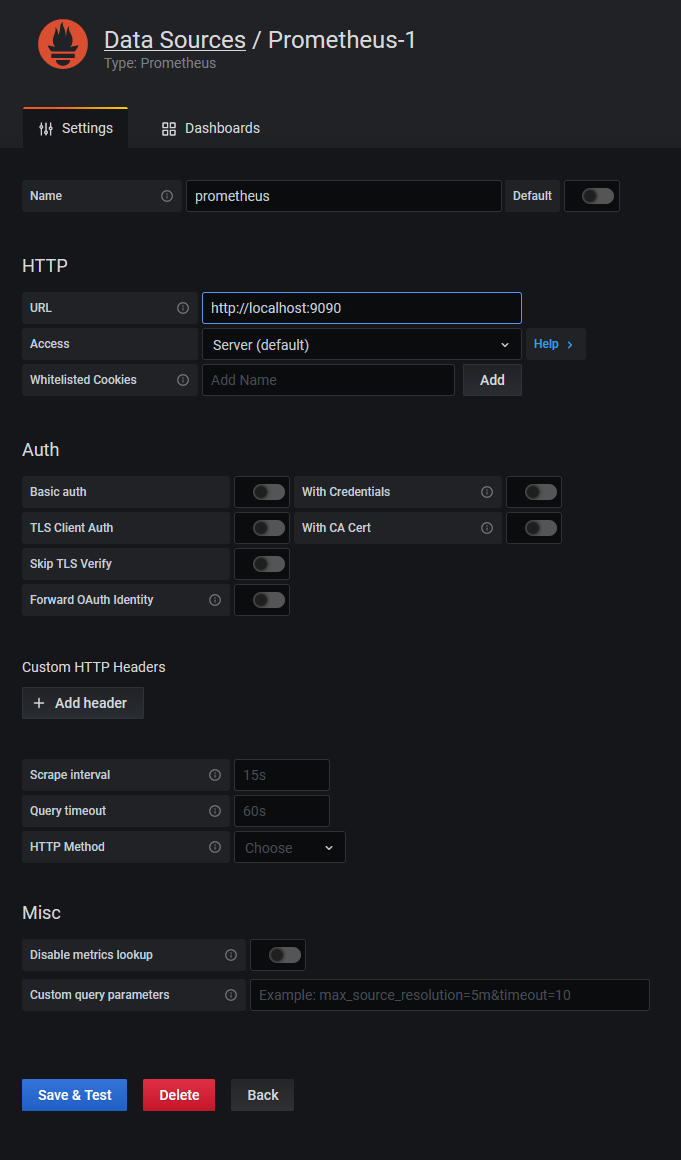Click the Prometheus torch logo icon
The image size is (681, 1160).
63,45
